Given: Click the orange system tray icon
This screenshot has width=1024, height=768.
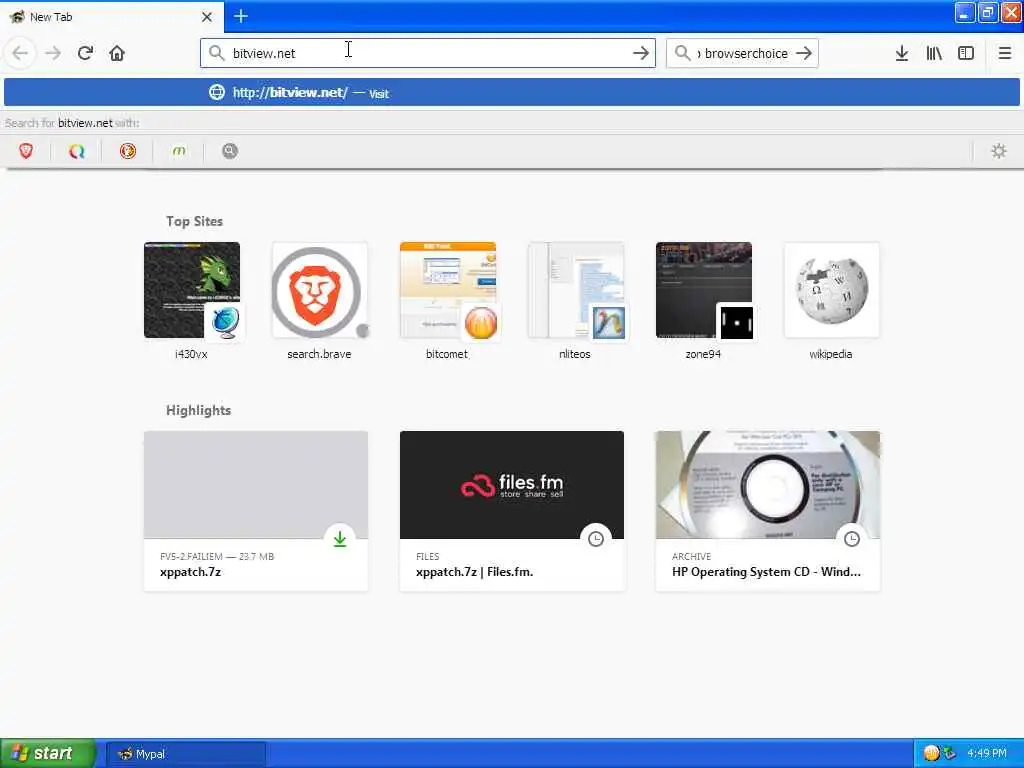Looking at the screenshot, I should (931, 754).
